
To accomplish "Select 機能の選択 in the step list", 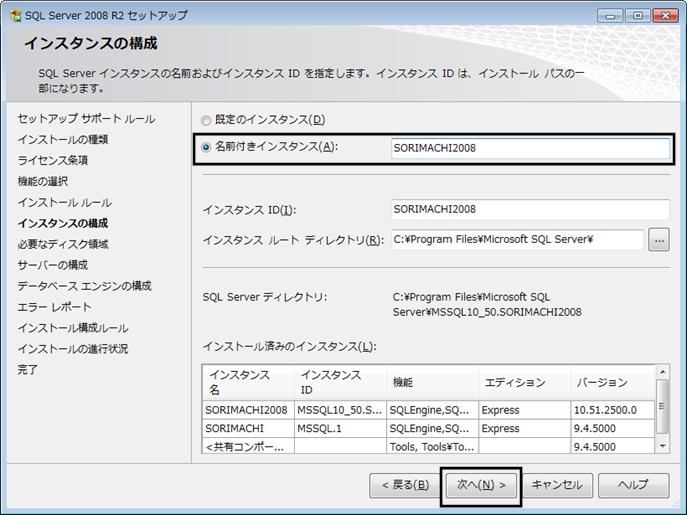I will [42, 181].
